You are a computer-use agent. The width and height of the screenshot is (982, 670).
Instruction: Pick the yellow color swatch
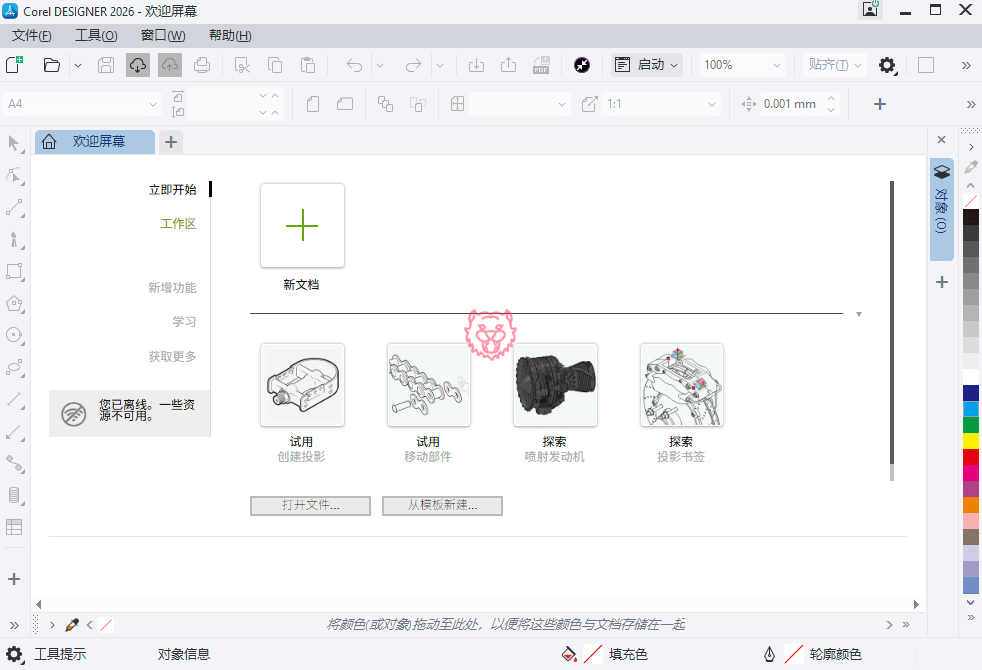click(x=971, y=441)
